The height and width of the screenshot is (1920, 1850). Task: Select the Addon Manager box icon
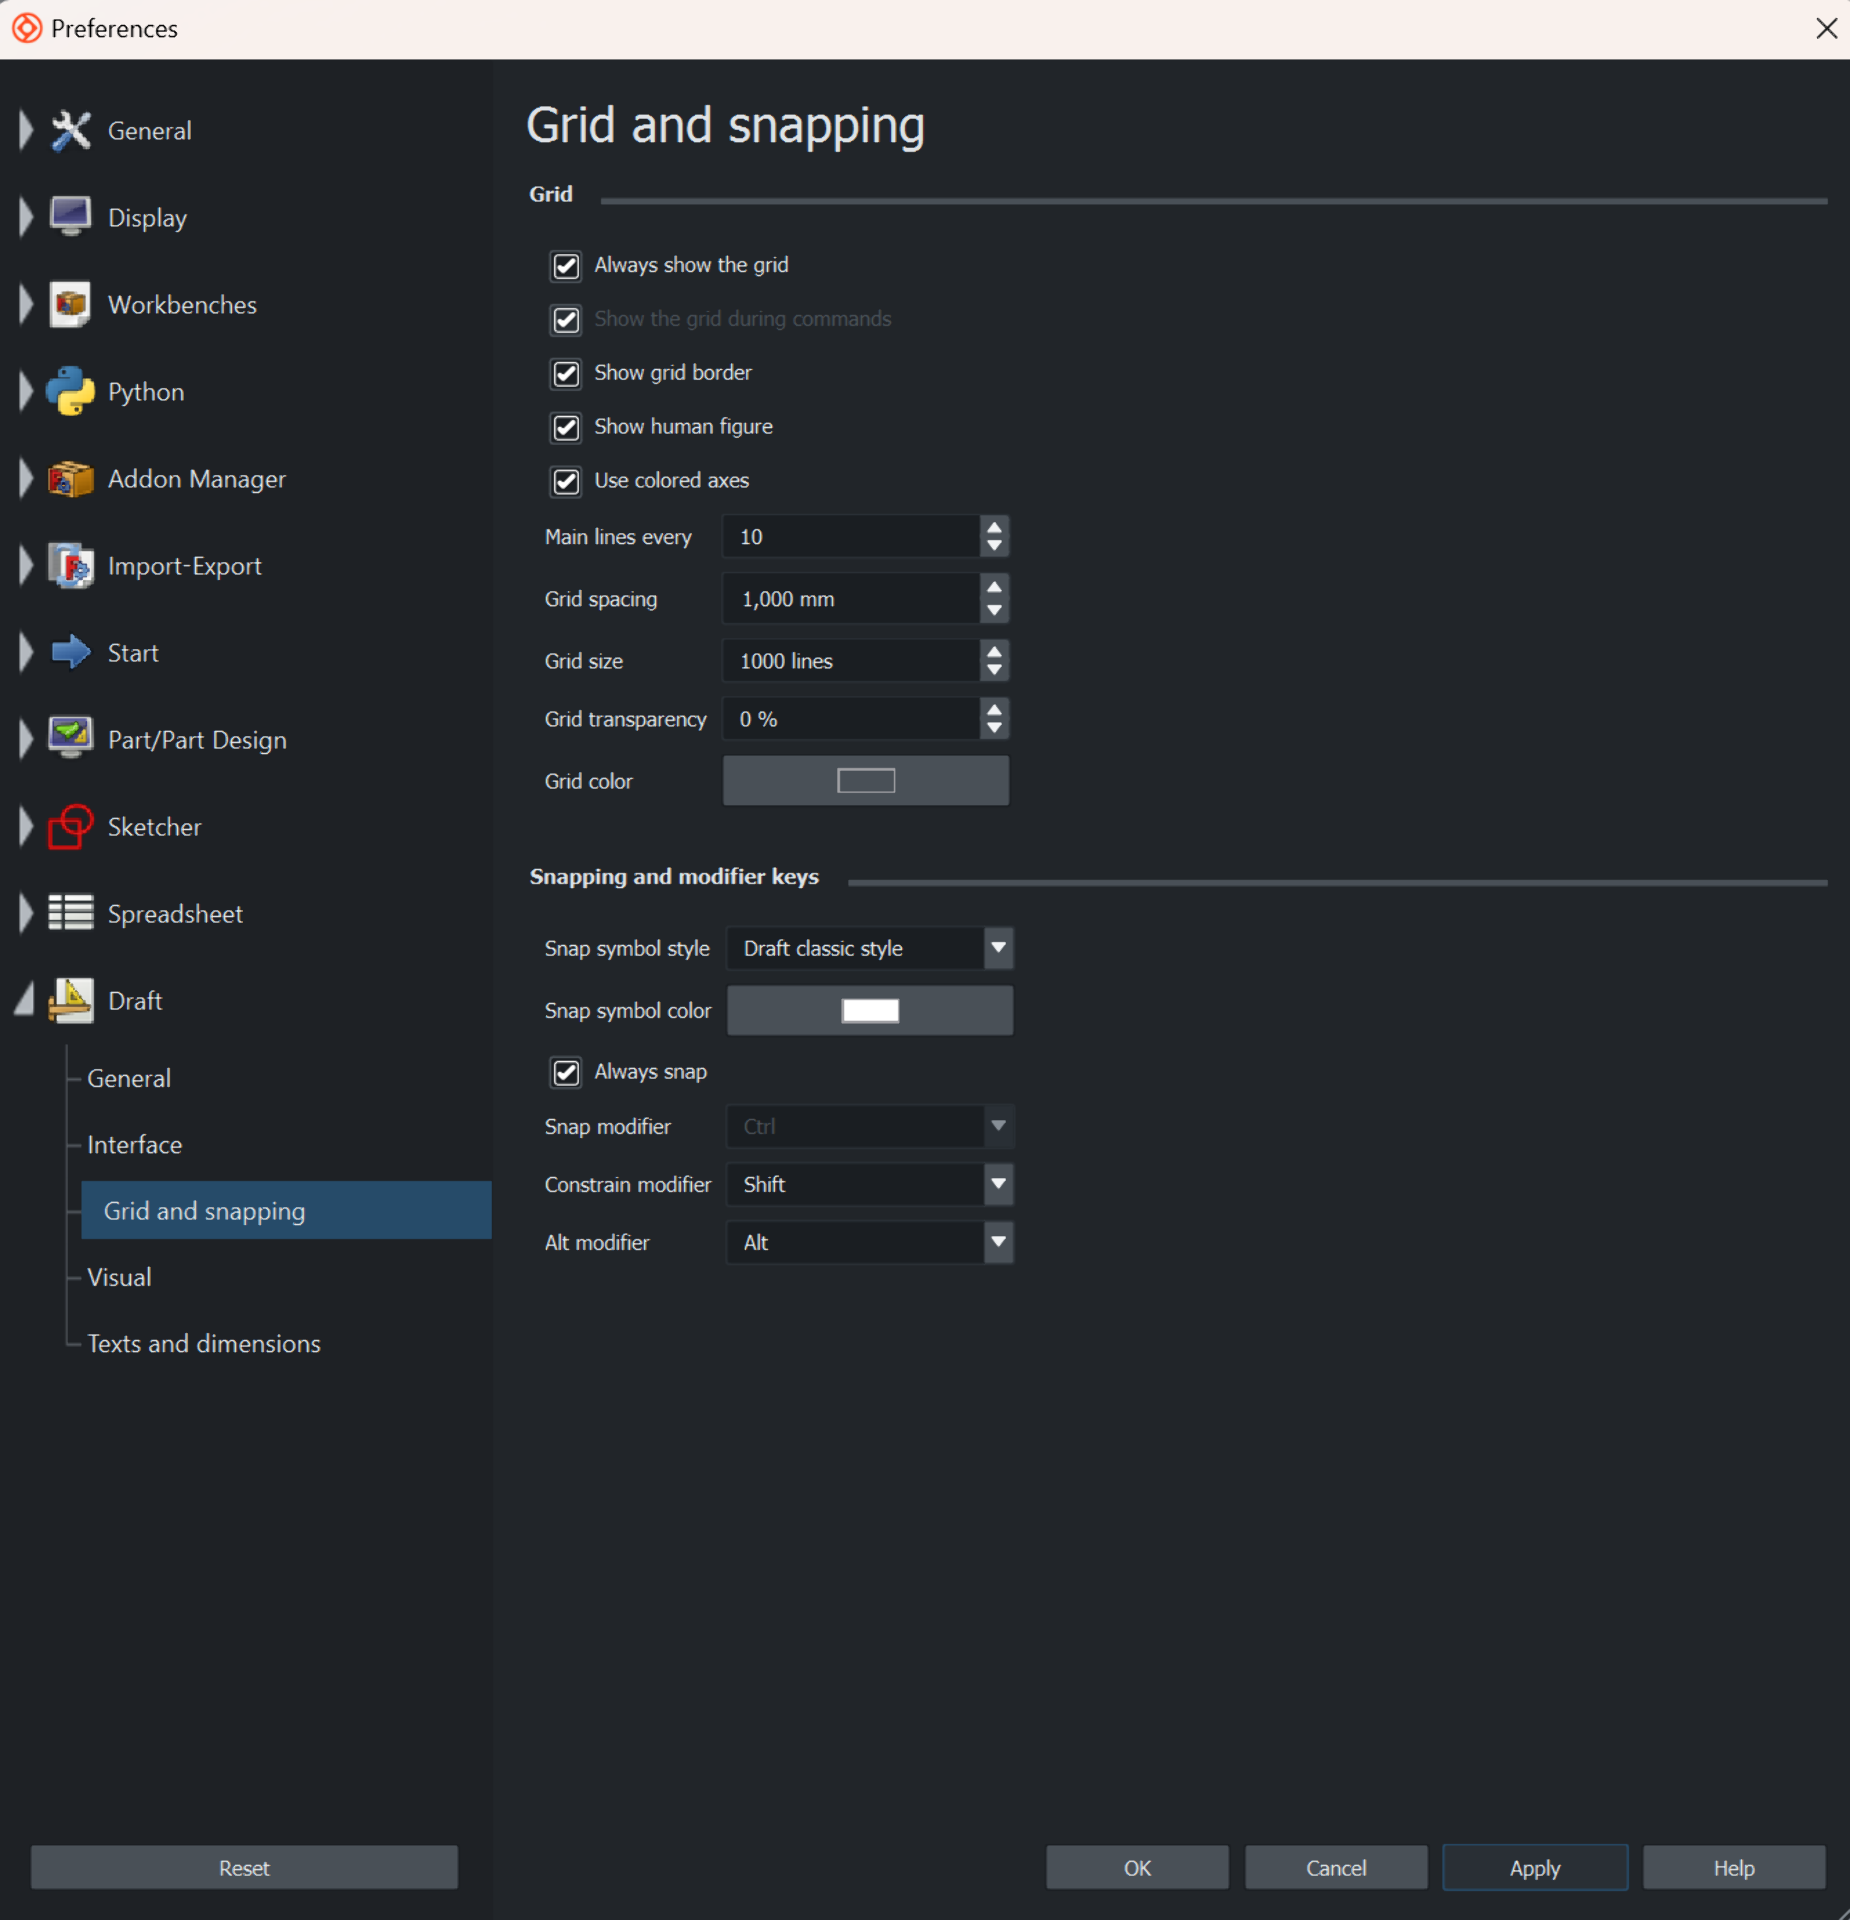click(x=70, y=479)
